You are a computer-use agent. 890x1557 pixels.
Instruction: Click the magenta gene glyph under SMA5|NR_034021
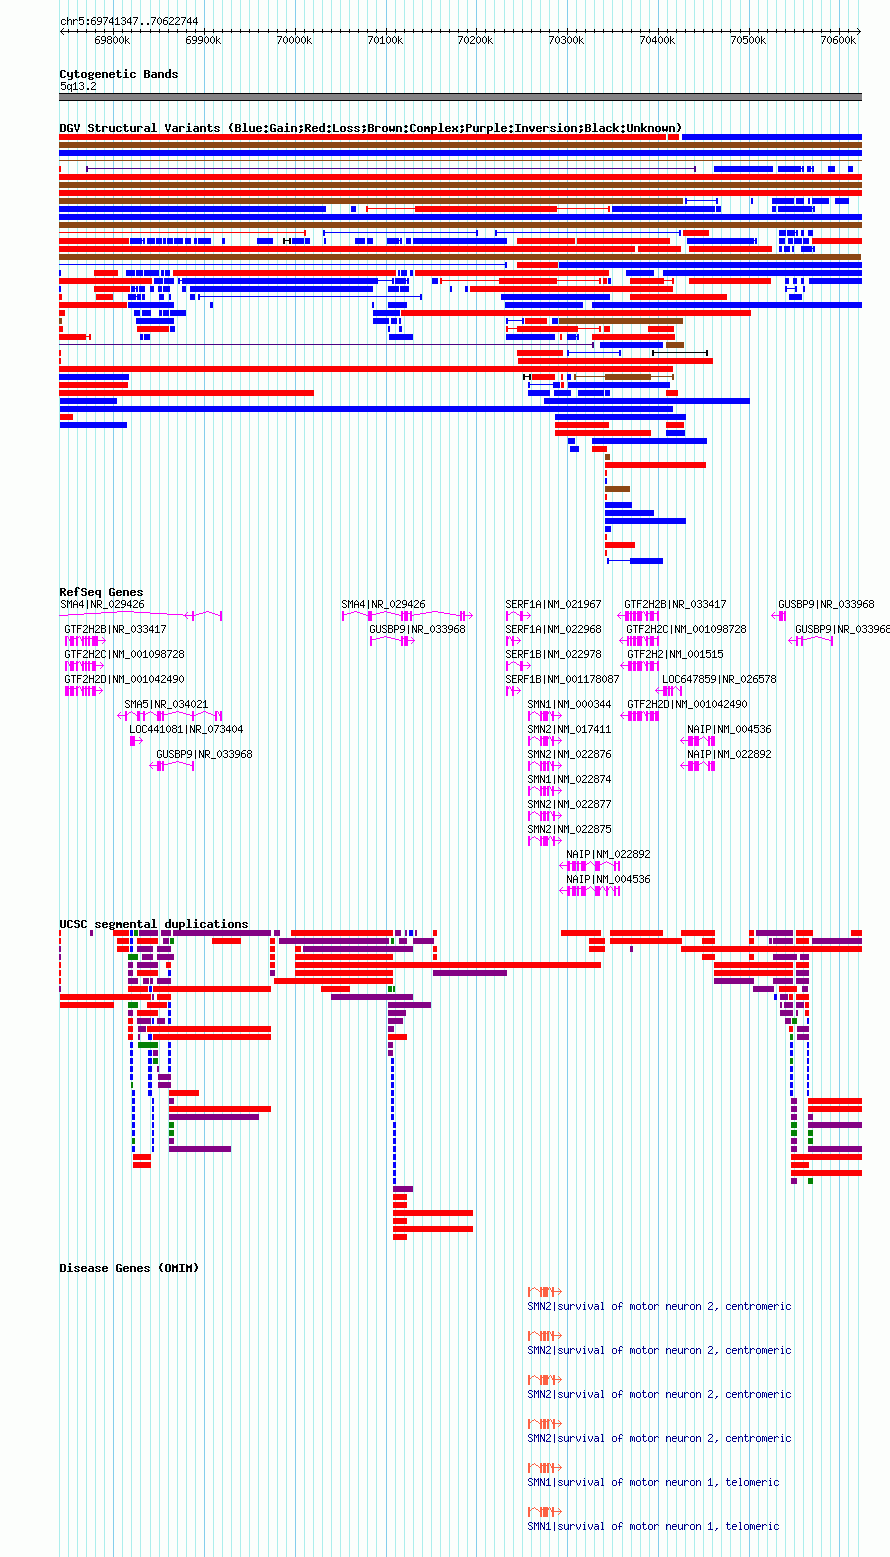(170, 716)
